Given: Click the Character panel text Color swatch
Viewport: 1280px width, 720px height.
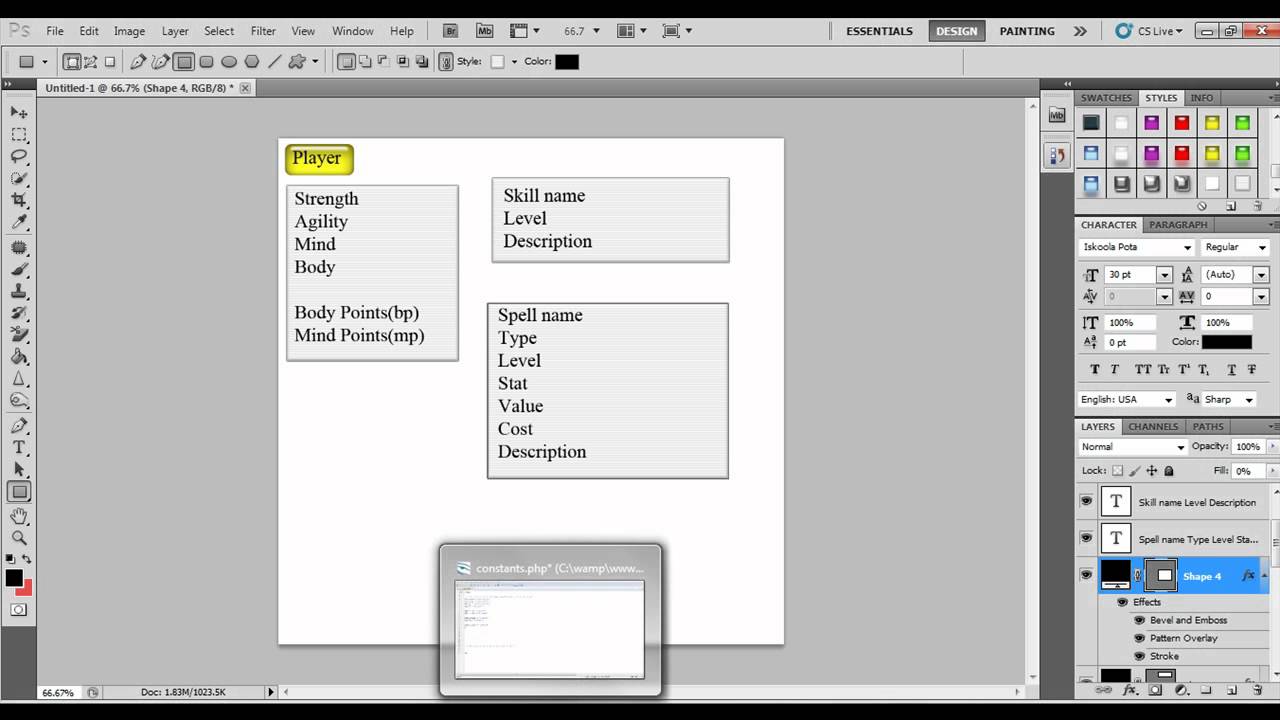Looking at the screenshot, I should (1227, 342).
